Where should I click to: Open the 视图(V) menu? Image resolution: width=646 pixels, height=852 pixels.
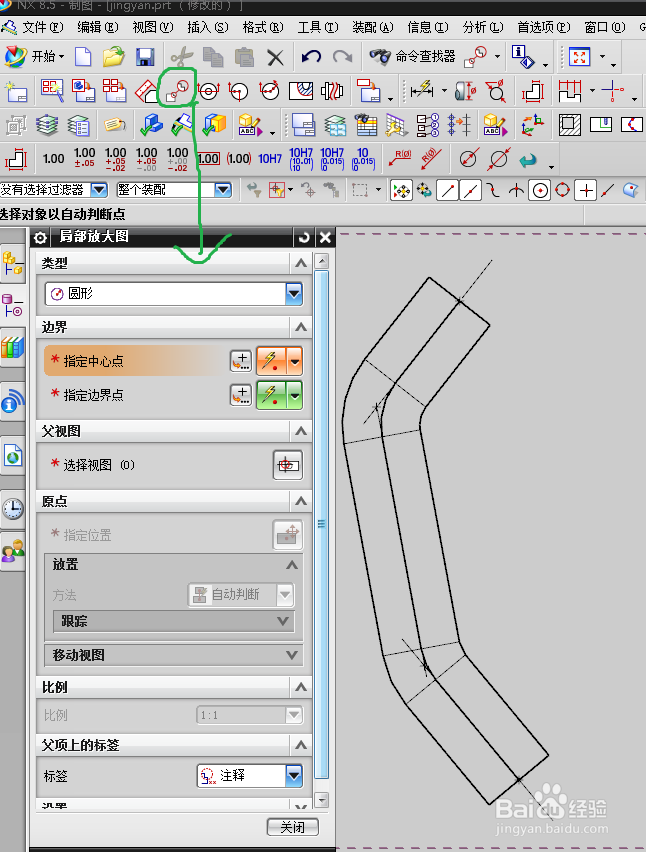(x=153, y=27)
